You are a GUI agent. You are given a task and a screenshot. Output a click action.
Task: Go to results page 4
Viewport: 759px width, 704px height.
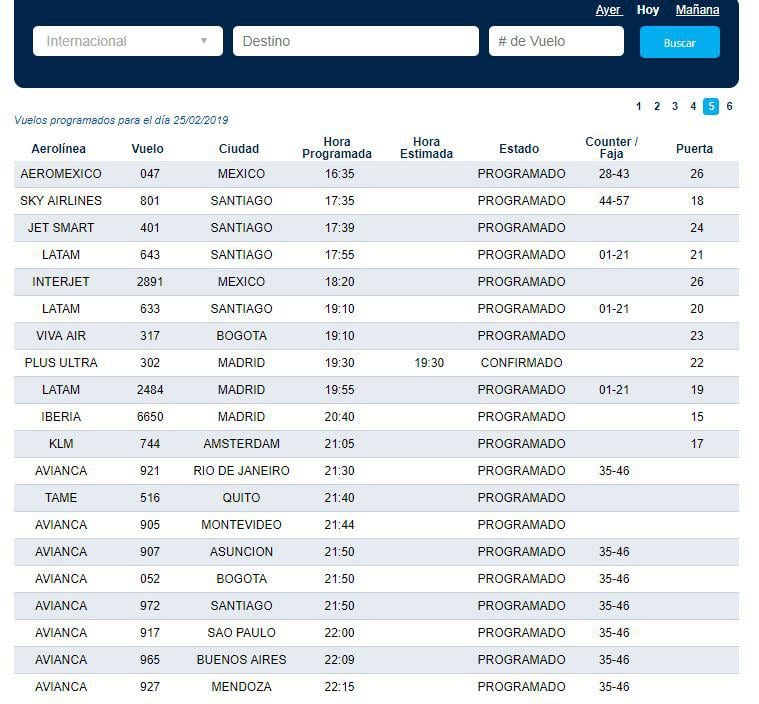pyautogui.click(x=693, y=106)
